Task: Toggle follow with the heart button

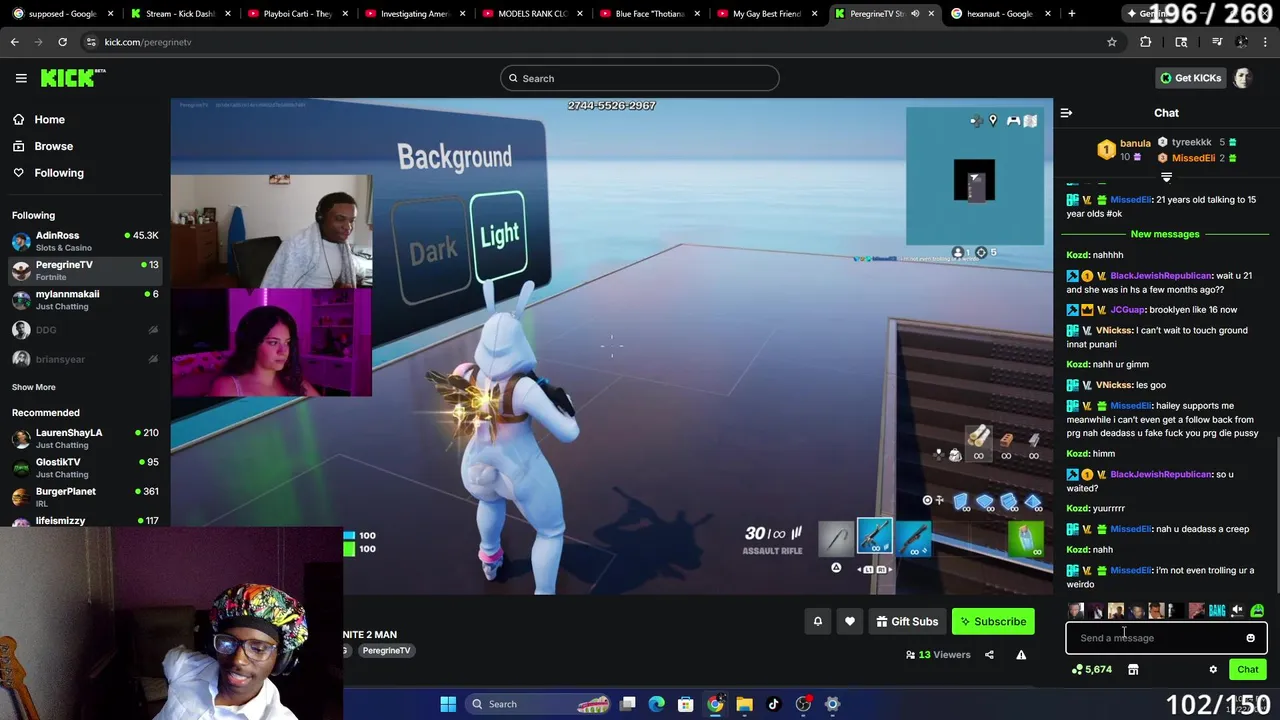Action: click(850, 622)
